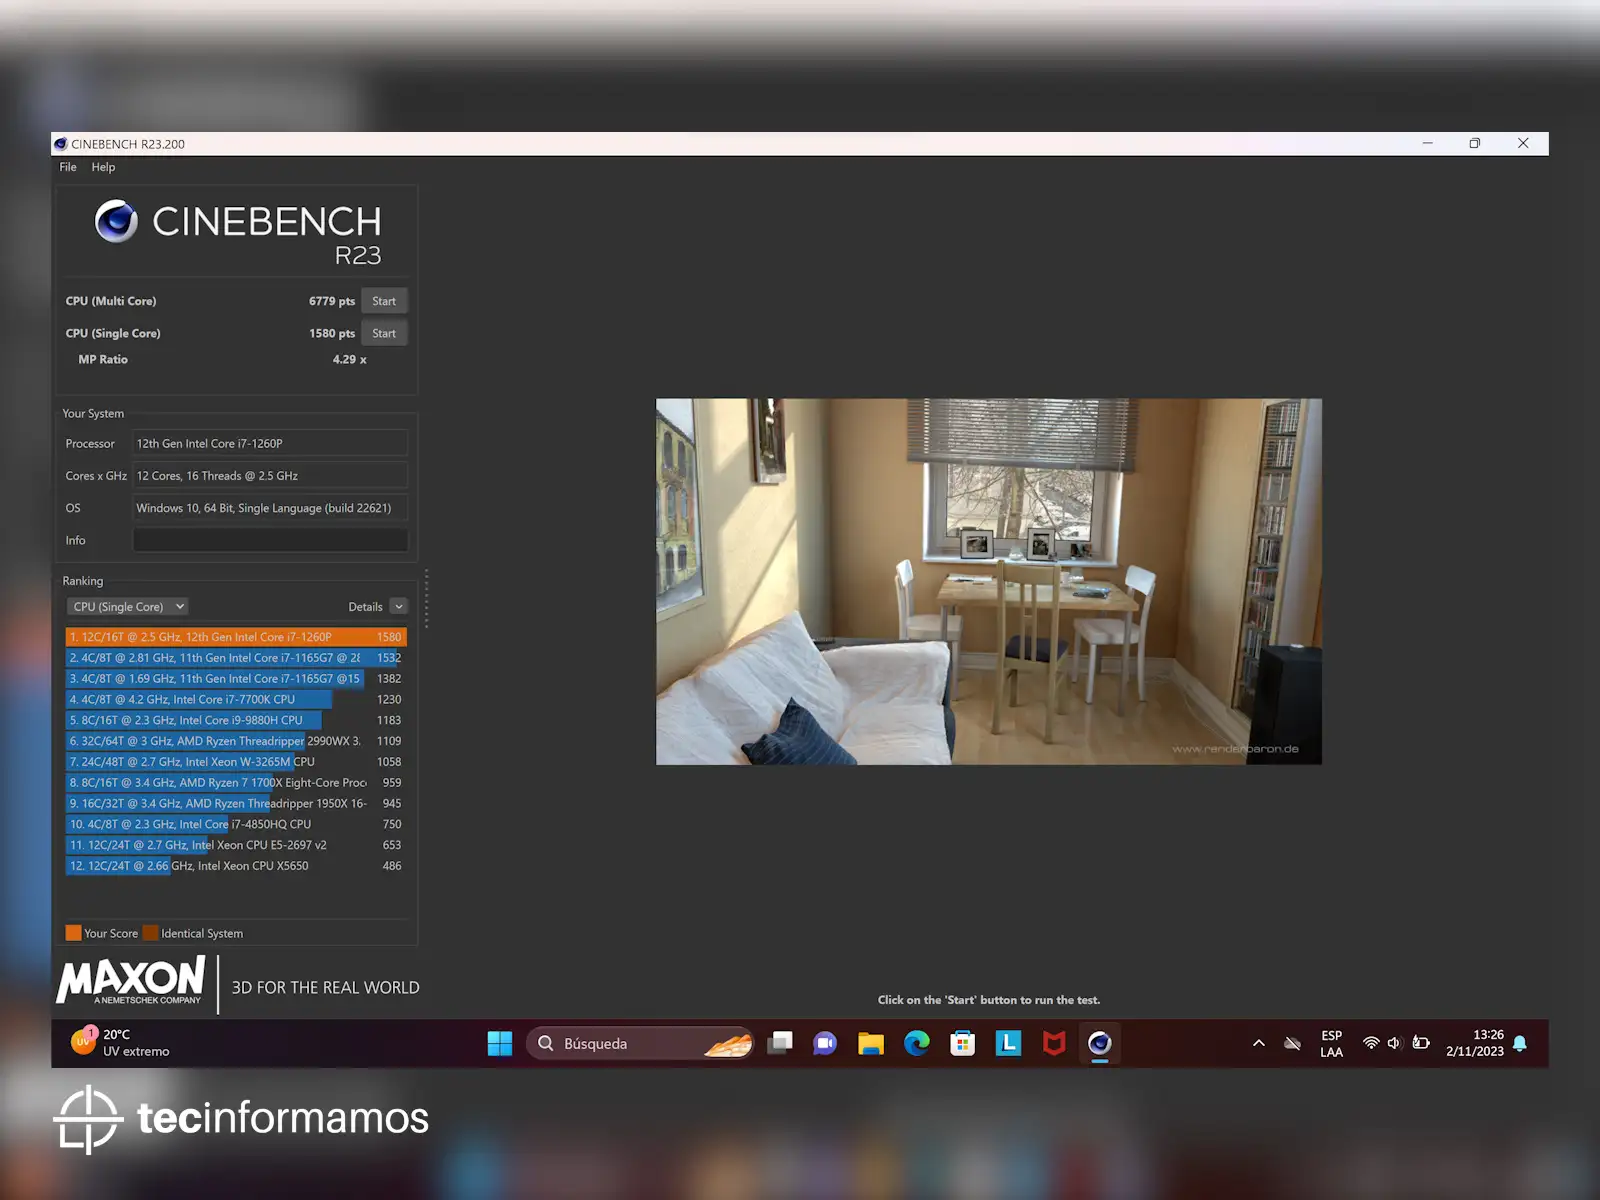This screenshot has width=1600, height=1200.
Task: Open the File menu
Action: point(68,167)
